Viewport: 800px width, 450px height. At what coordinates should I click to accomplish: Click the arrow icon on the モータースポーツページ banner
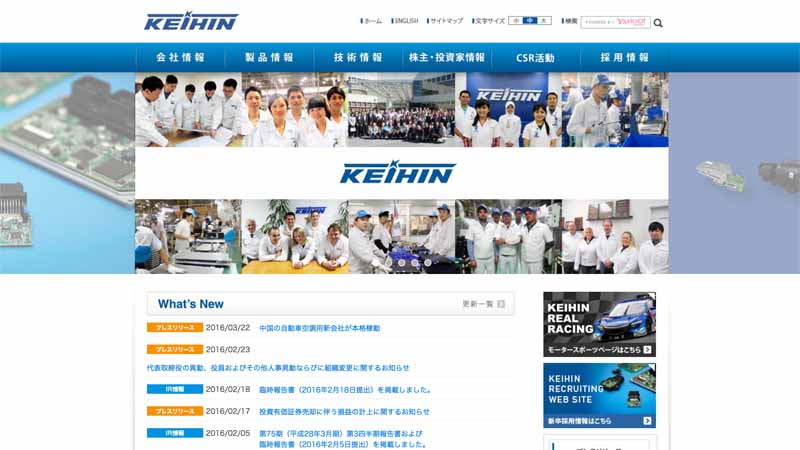tap(647, 349)
